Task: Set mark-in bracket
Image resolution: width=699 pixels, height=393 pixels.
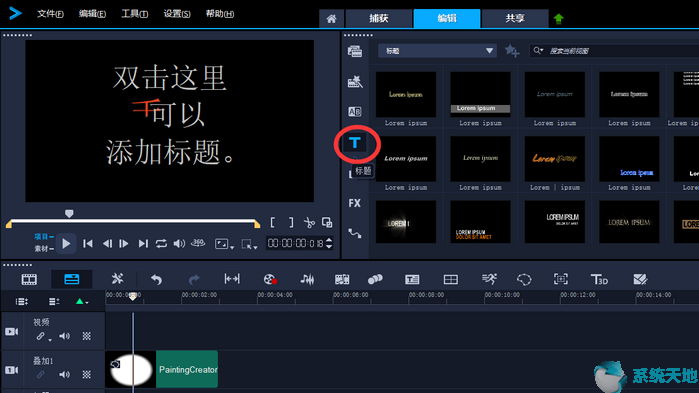Action: pyautogui.click(x=272, y=222)
